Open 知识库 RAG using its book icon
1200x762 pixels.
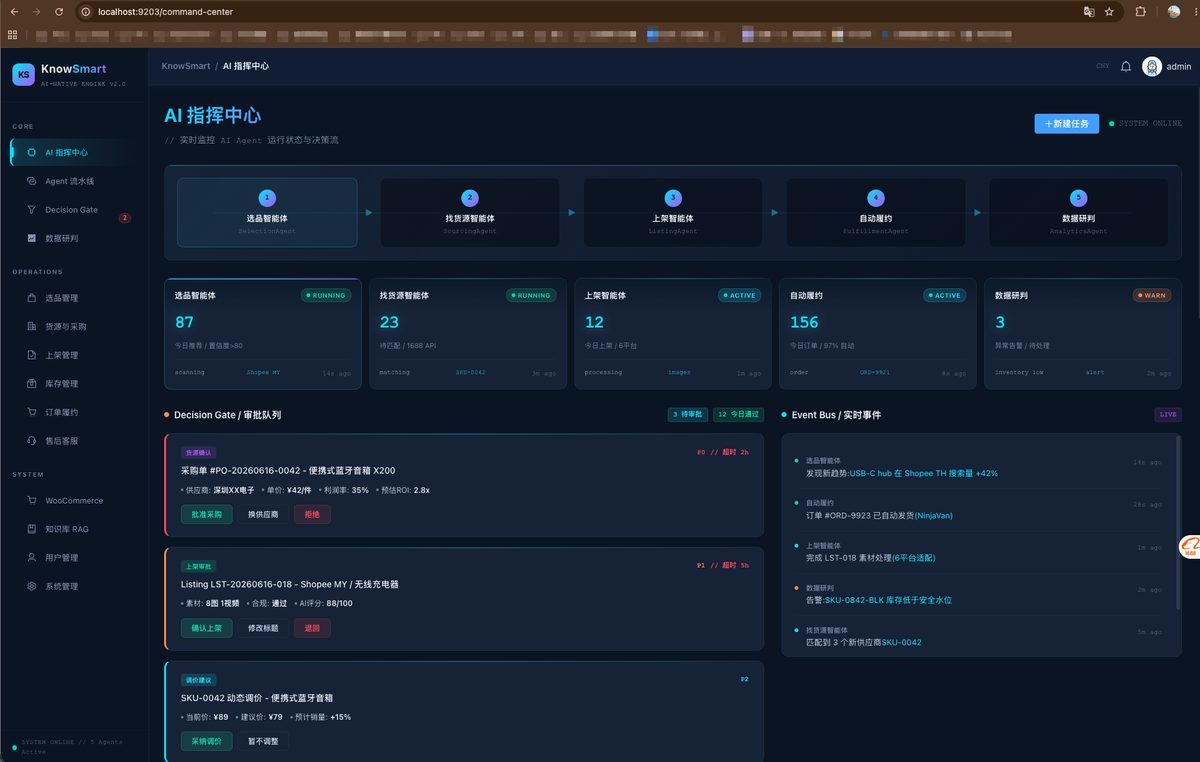[x=32, y=529]
